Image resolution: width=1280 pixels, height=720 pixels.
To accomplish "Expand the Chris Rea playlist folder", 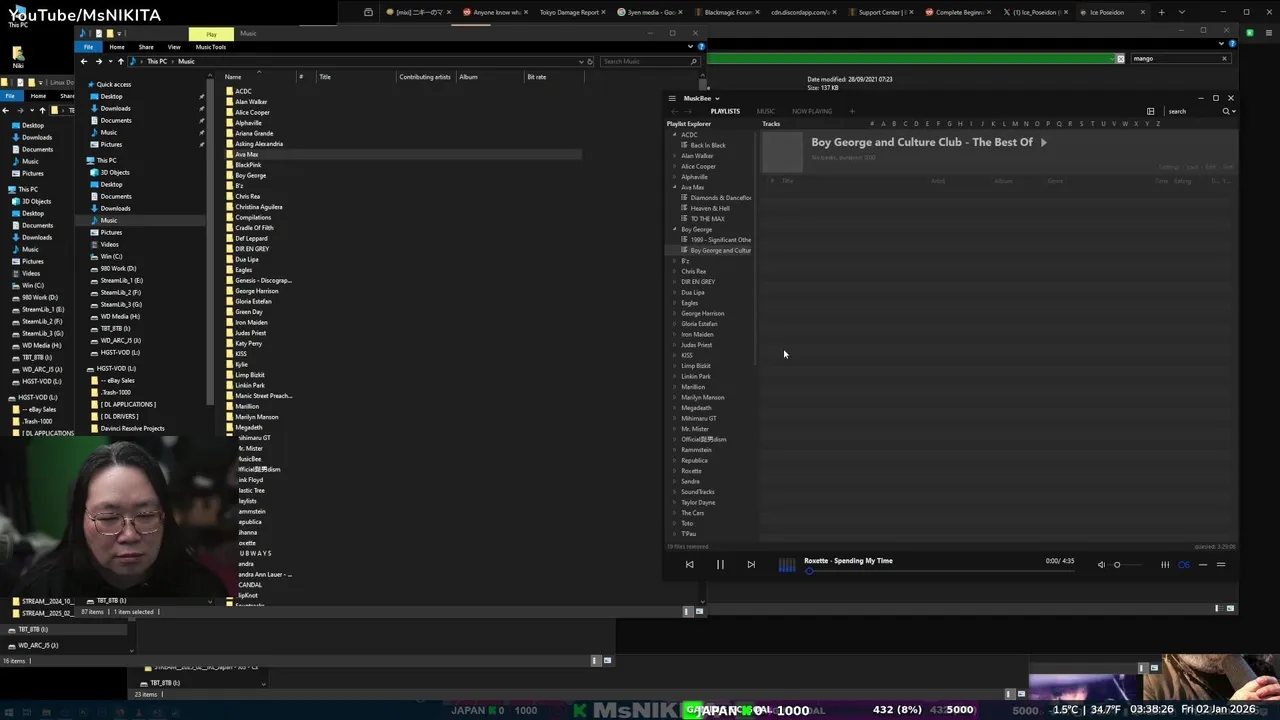I will coord(674,271).
